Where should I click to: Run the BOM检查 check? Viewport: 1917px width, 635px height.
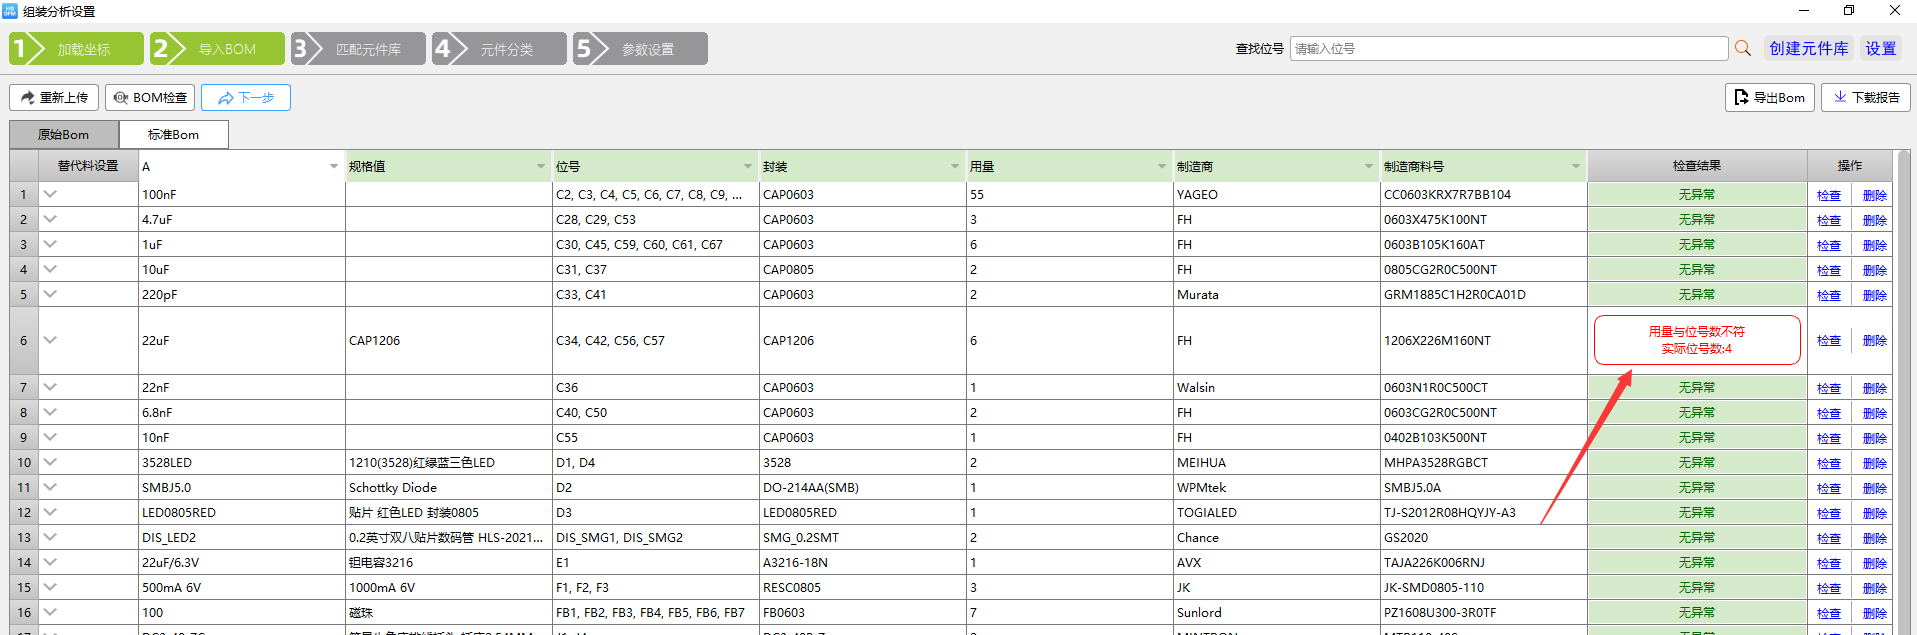coord(150,97)
